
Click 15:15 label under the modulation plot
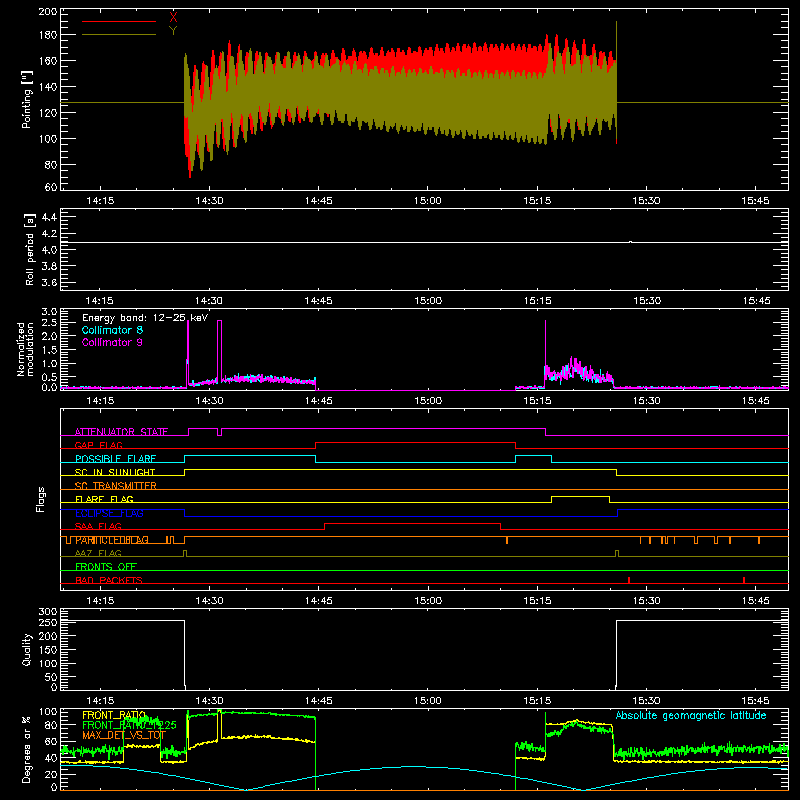point(537,401)
